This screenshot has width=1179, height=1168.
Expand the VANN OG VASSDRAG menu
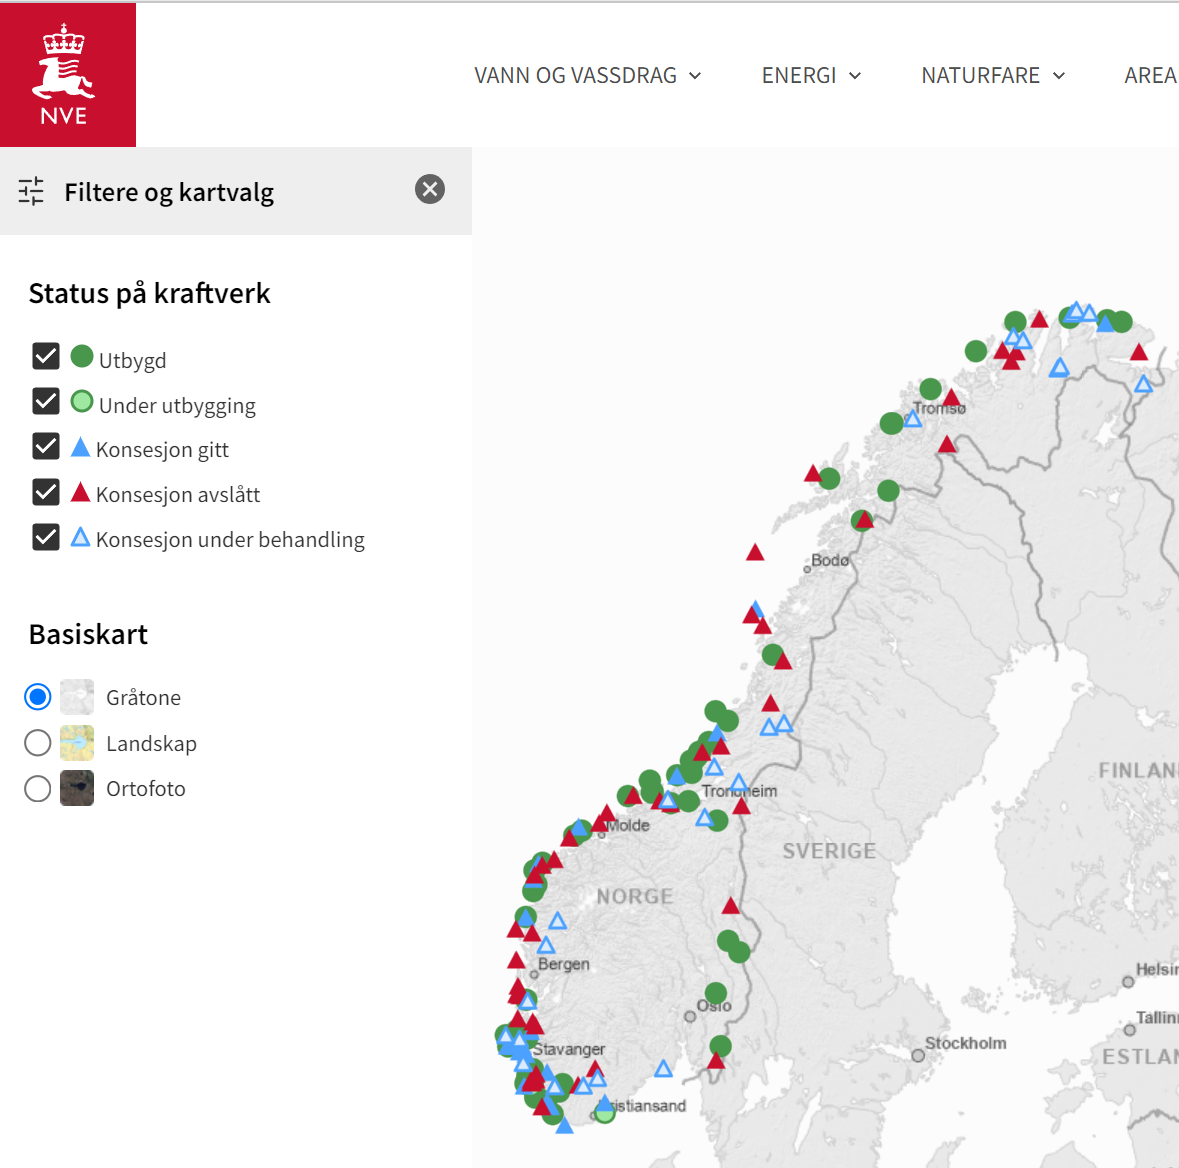pyautogui.click(x=587, y=75)
